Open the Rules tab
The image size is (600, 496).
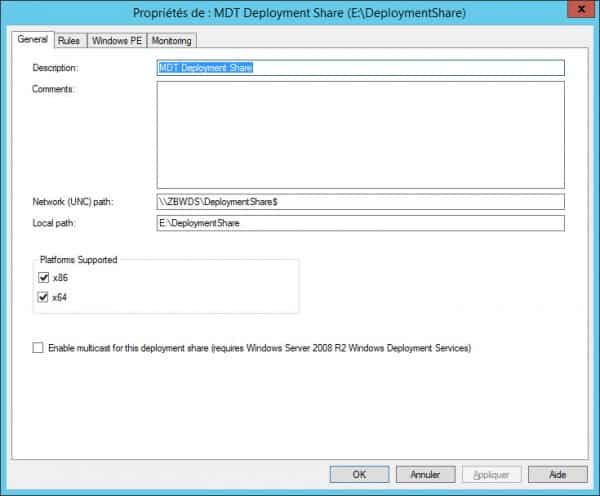(69, 41)
